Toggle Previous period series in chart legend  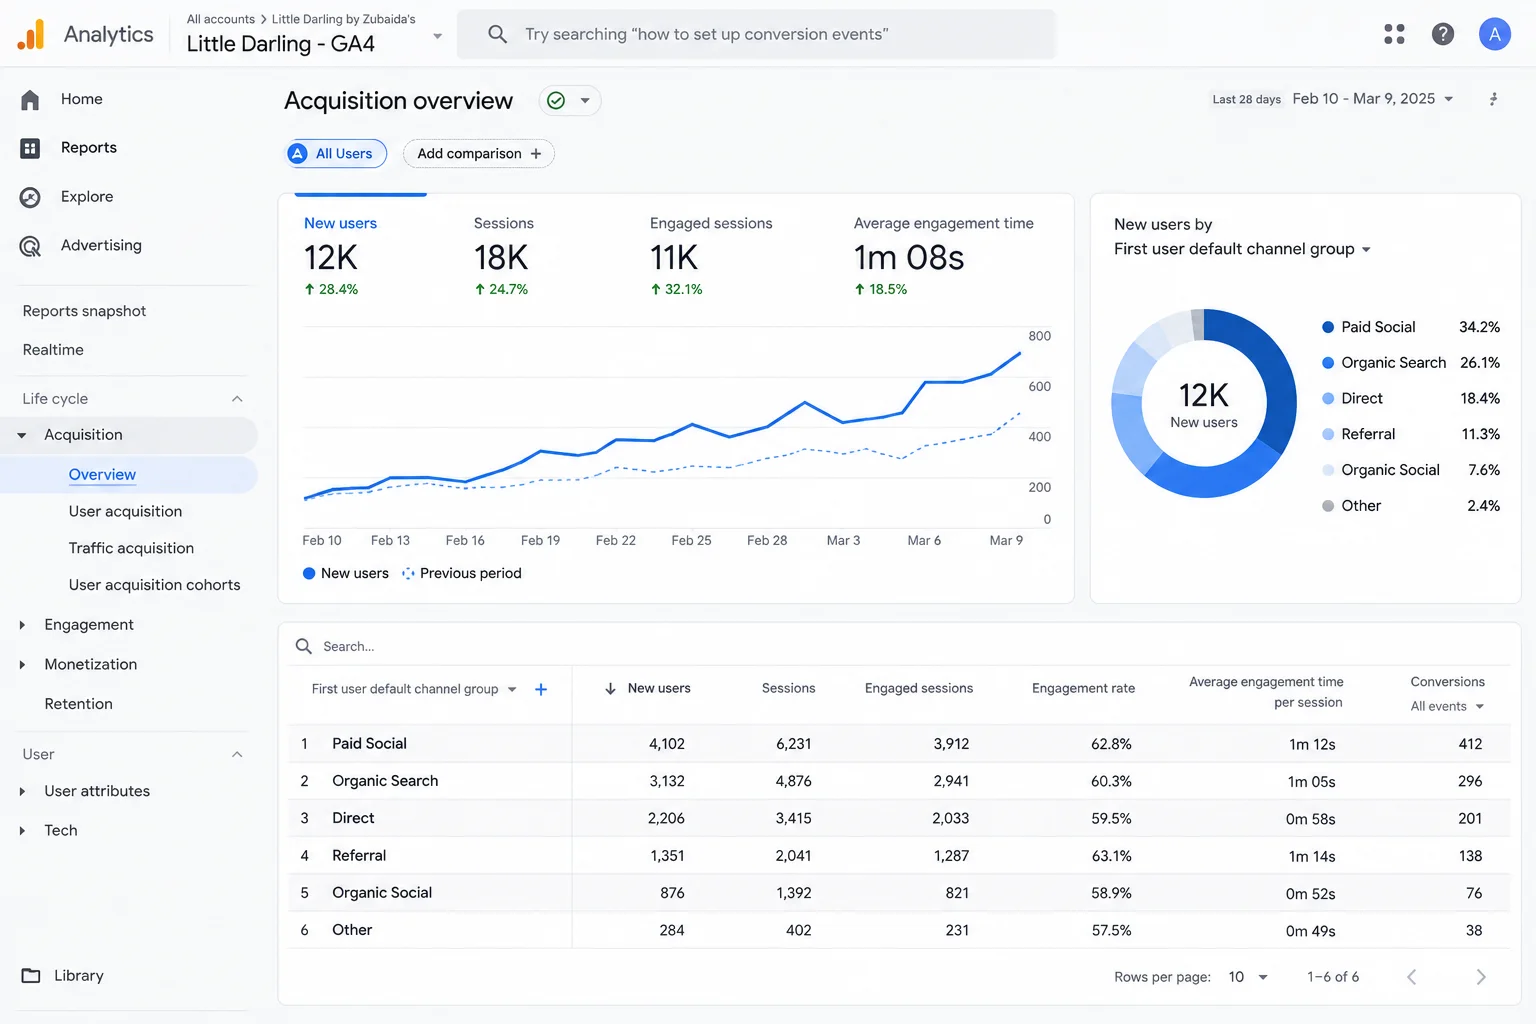(x=462, y=573)
